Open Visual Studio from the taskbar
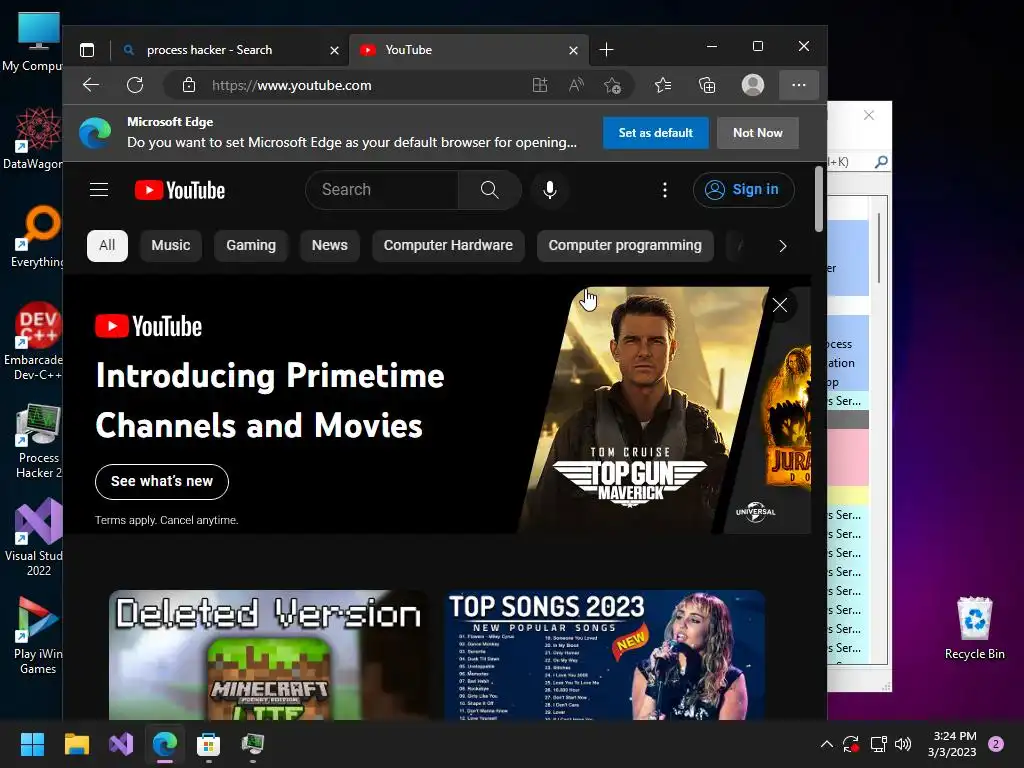Screen dimensions: 1024x768 121,744
